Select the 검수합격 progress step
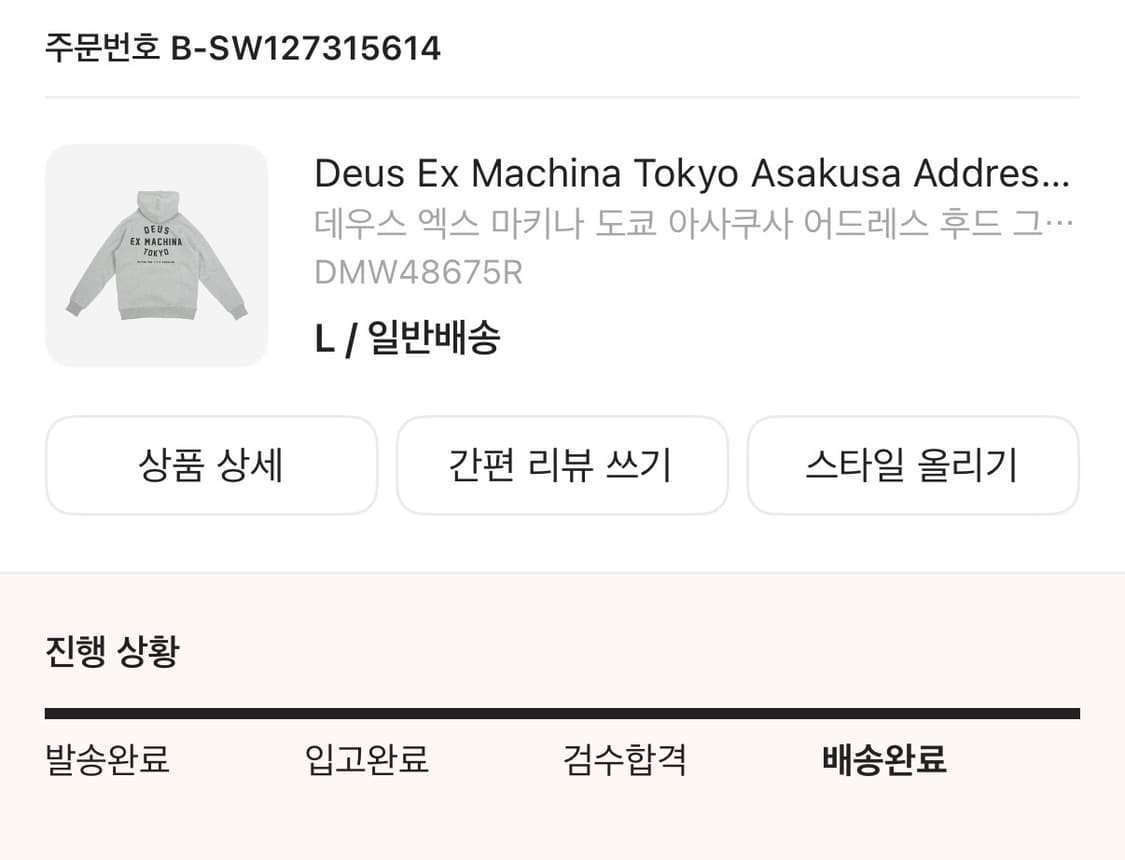The width and height of the screenshot is (1125, 860). 625,760
